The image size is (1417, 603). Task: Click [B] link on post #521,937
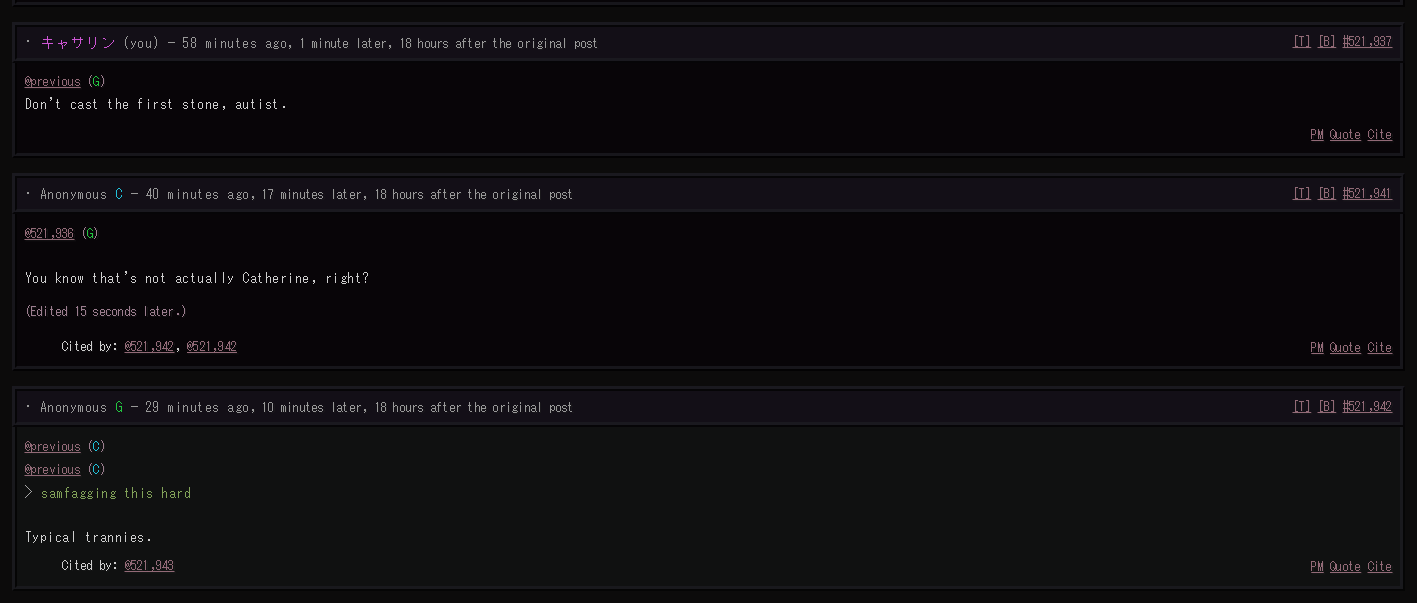click(1326, 42)
